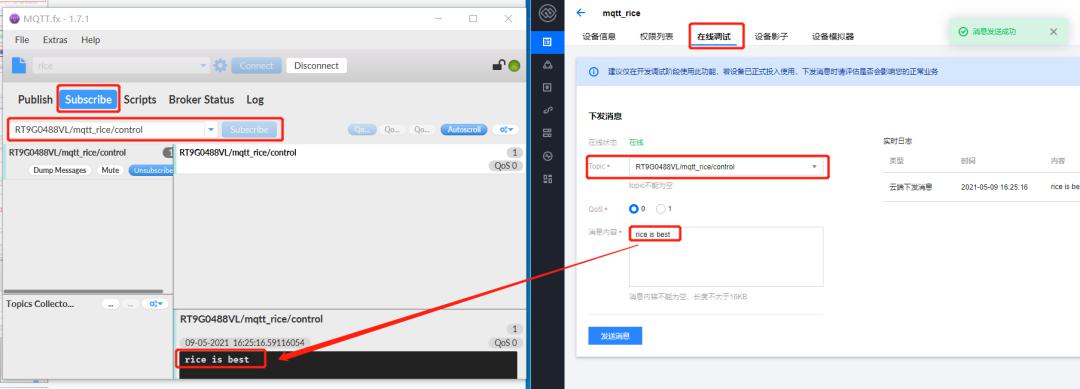1080x389 pixels.
Task: Select QoS 0 radio in the web console
Action: tap(634, 209)
